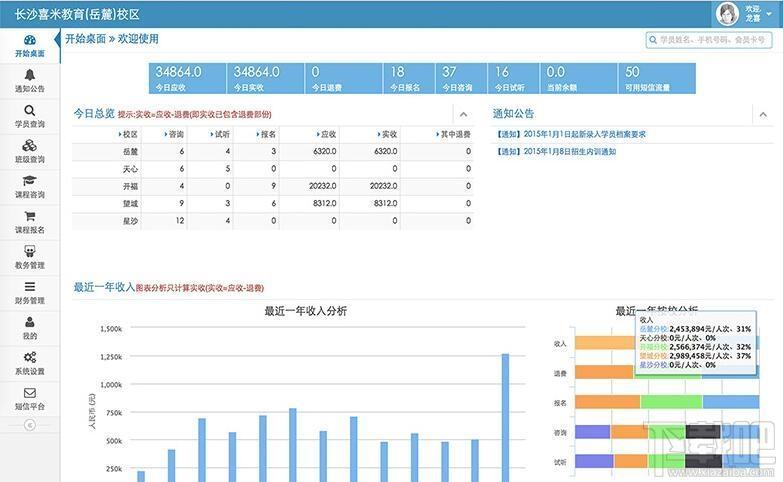Click the 20232.0 应收 cell for 开福
This screenshot has height=482, width=783.
coord(323,186)
